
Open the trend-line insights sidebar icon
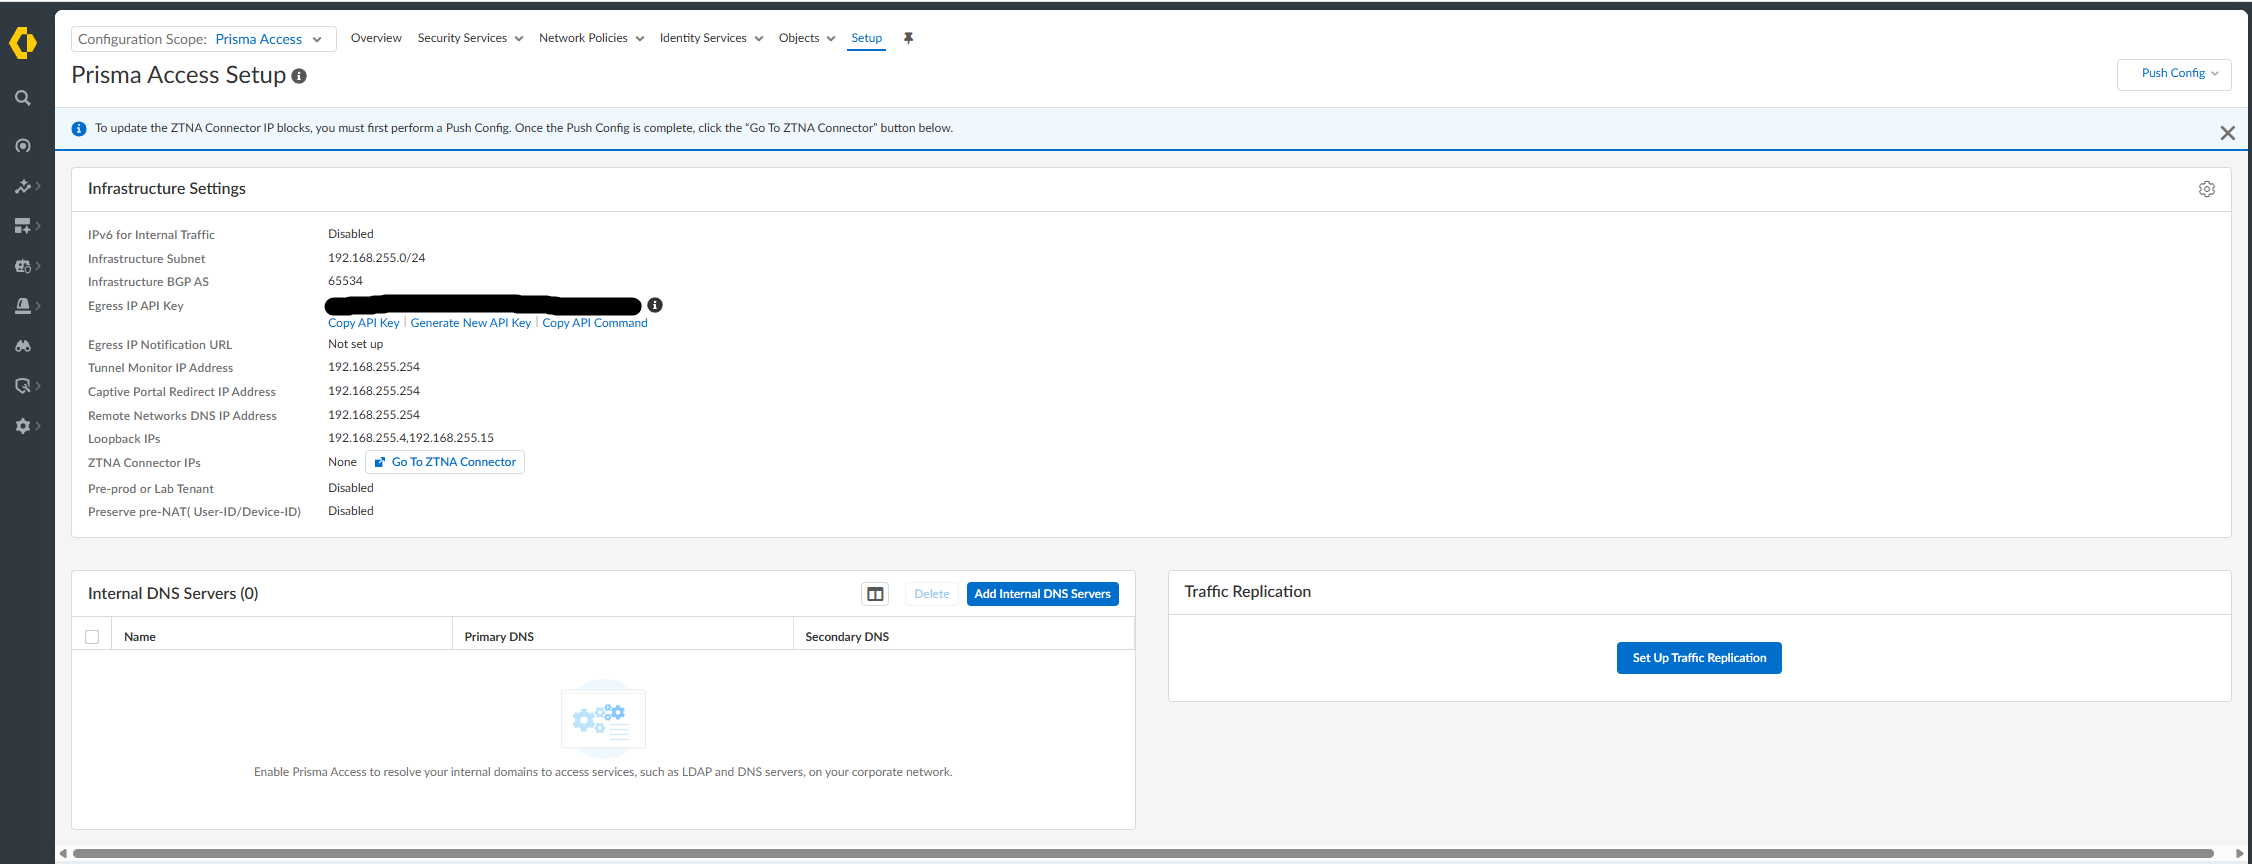(23, 186)
